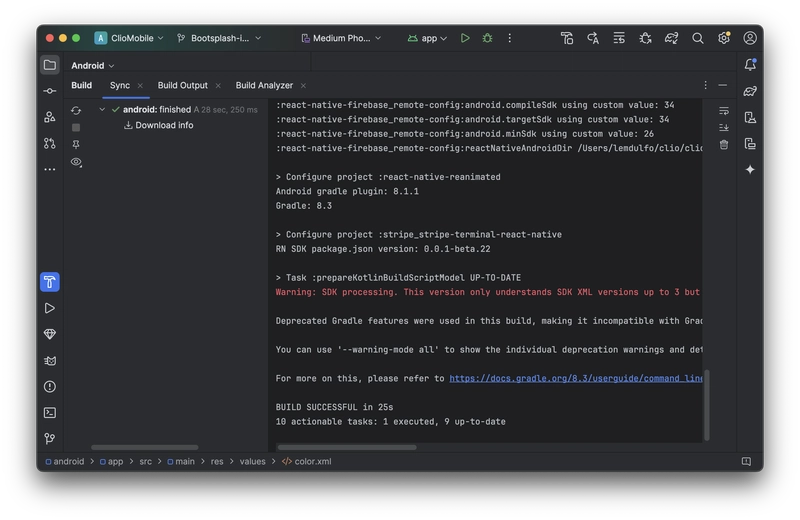Open the Structure tool window icon
800x520 pixels.
pos(49,117)
